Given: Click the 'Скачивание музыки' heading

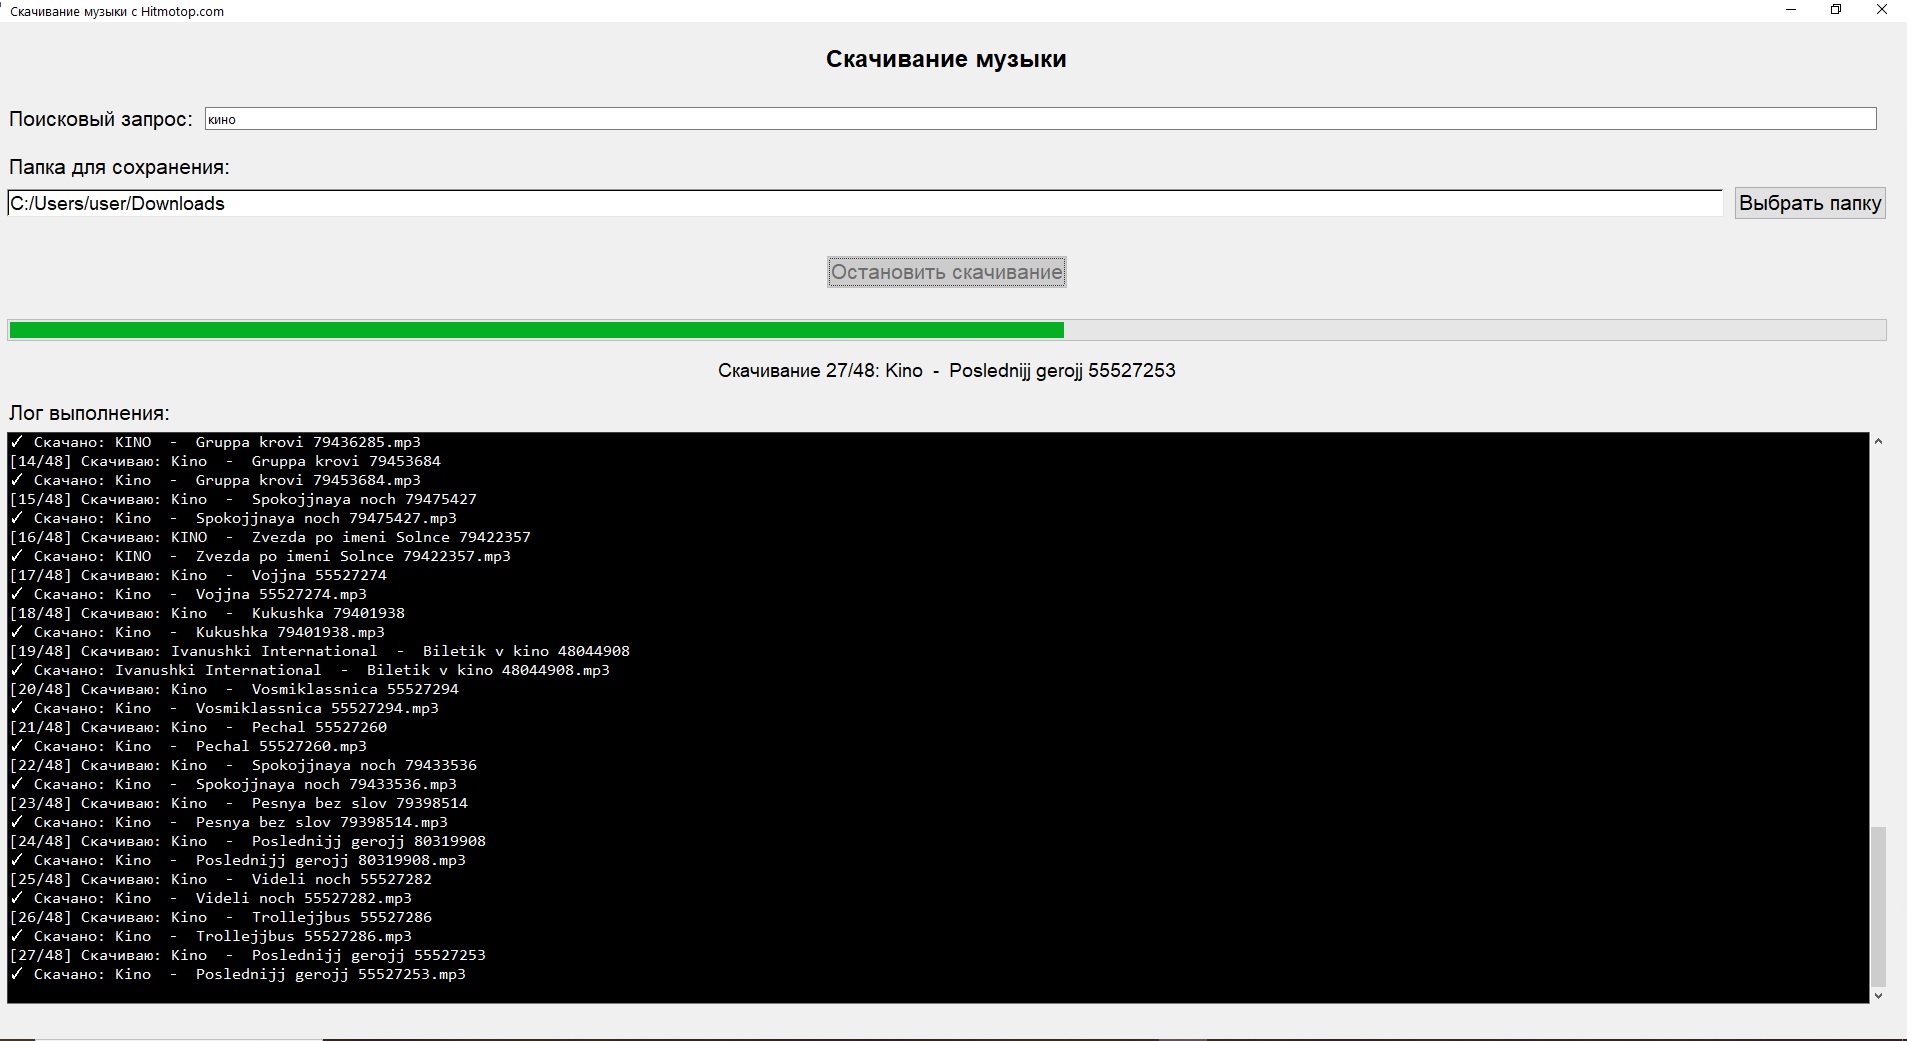Looking at the screenshot, I should coord(946,59).
